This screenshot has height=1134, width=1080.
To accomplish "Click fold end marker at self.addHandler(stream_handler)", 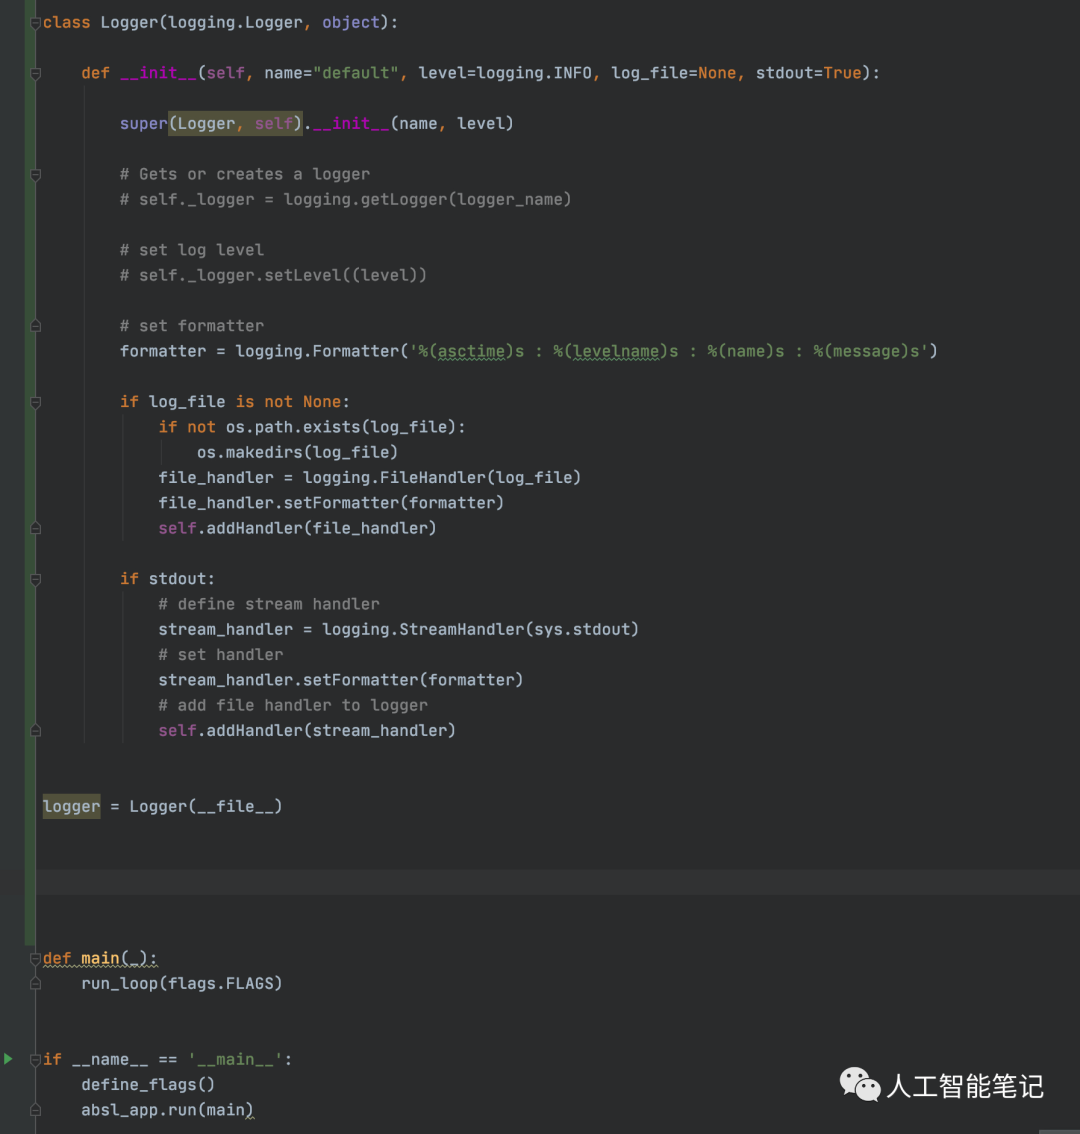I will [35, 731].
